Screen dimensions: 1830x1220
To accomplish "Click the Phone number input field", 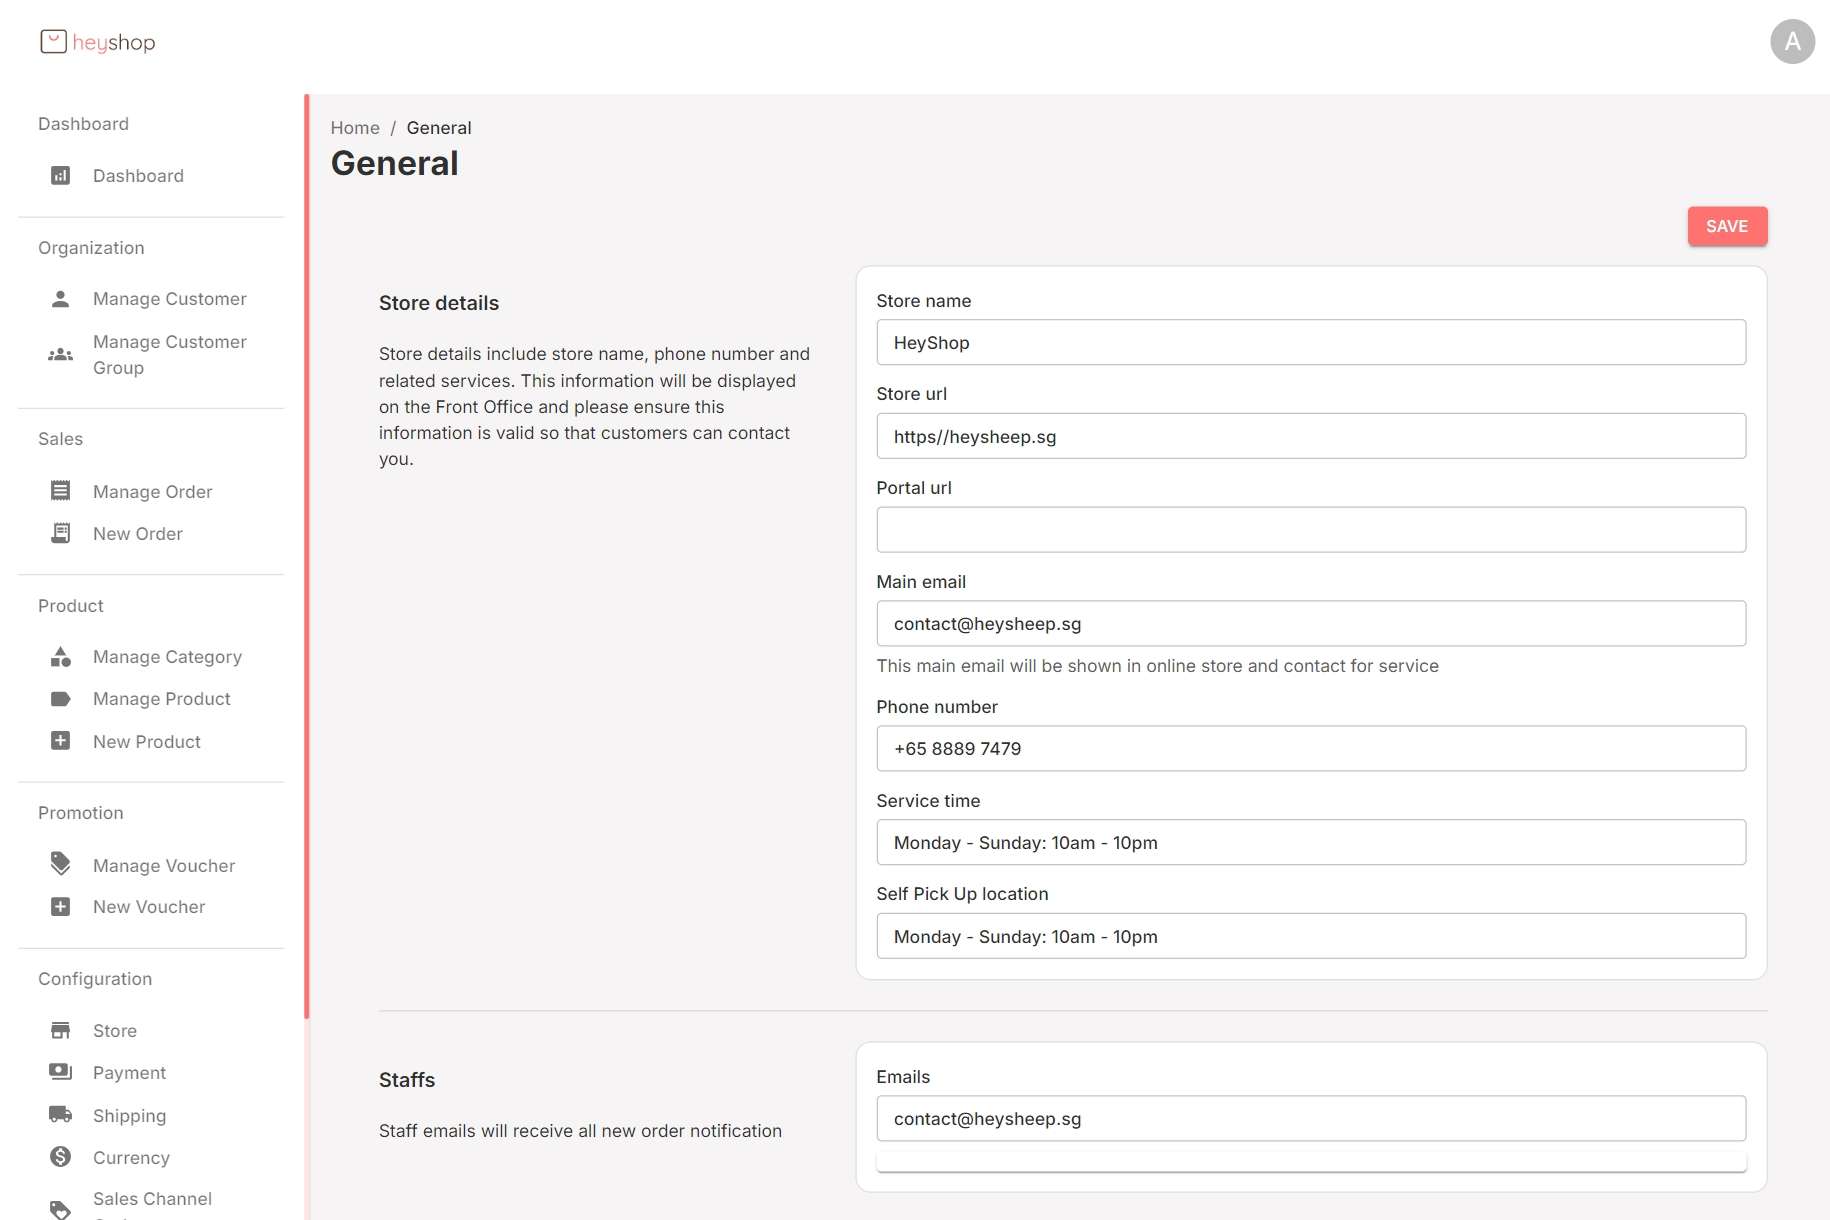I will point(1310,749).
